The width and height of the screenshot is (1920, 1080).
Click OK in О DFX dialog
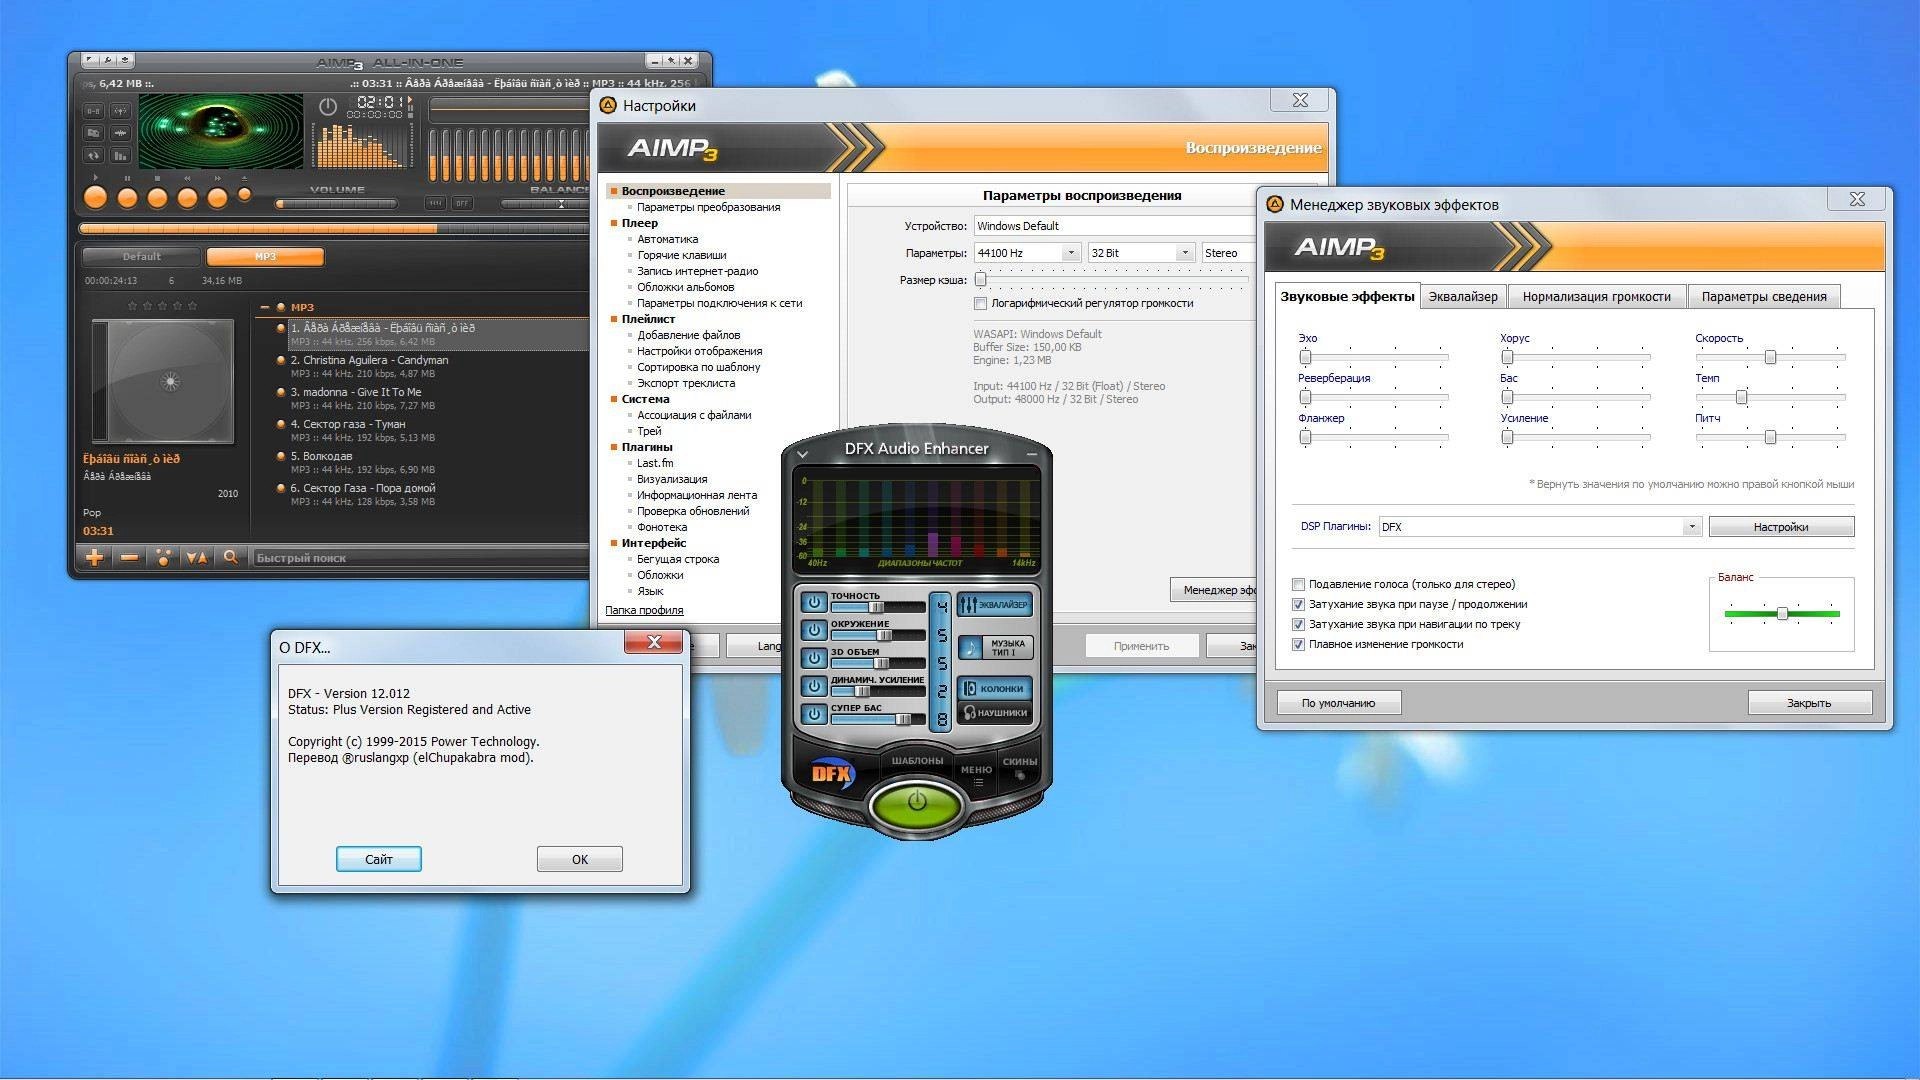coord(580,859)
